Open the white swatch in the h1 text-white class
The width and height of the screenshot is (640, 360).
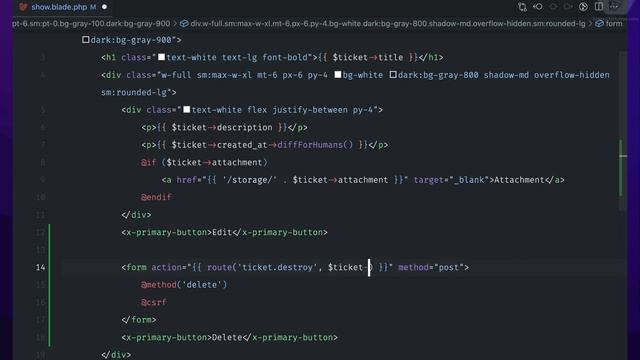point(162,57)
